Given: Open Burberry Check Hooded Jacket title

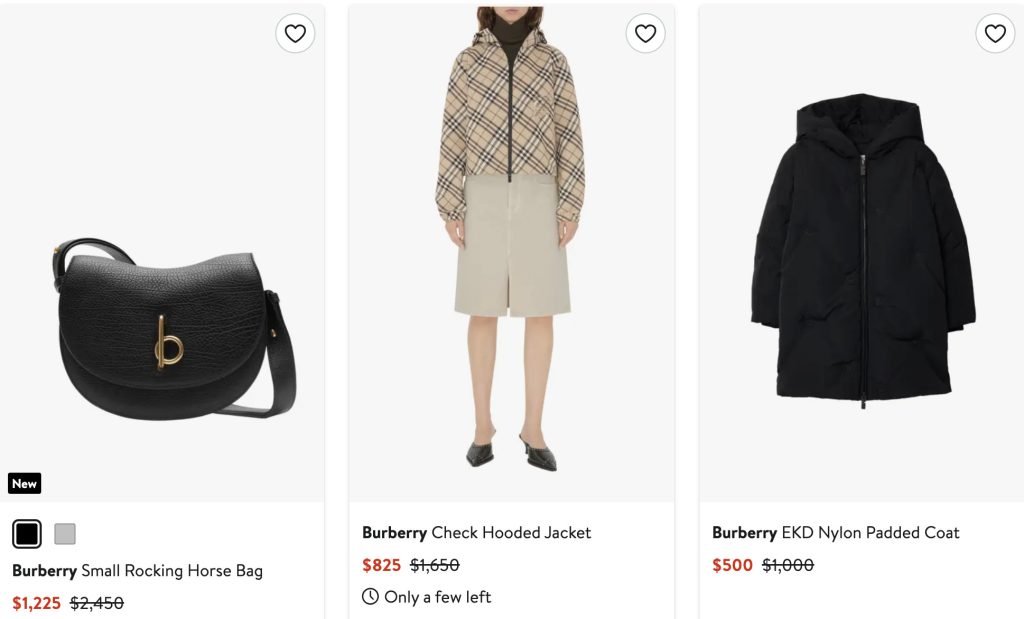Looking at the screenshot, I should click(476, 533).
